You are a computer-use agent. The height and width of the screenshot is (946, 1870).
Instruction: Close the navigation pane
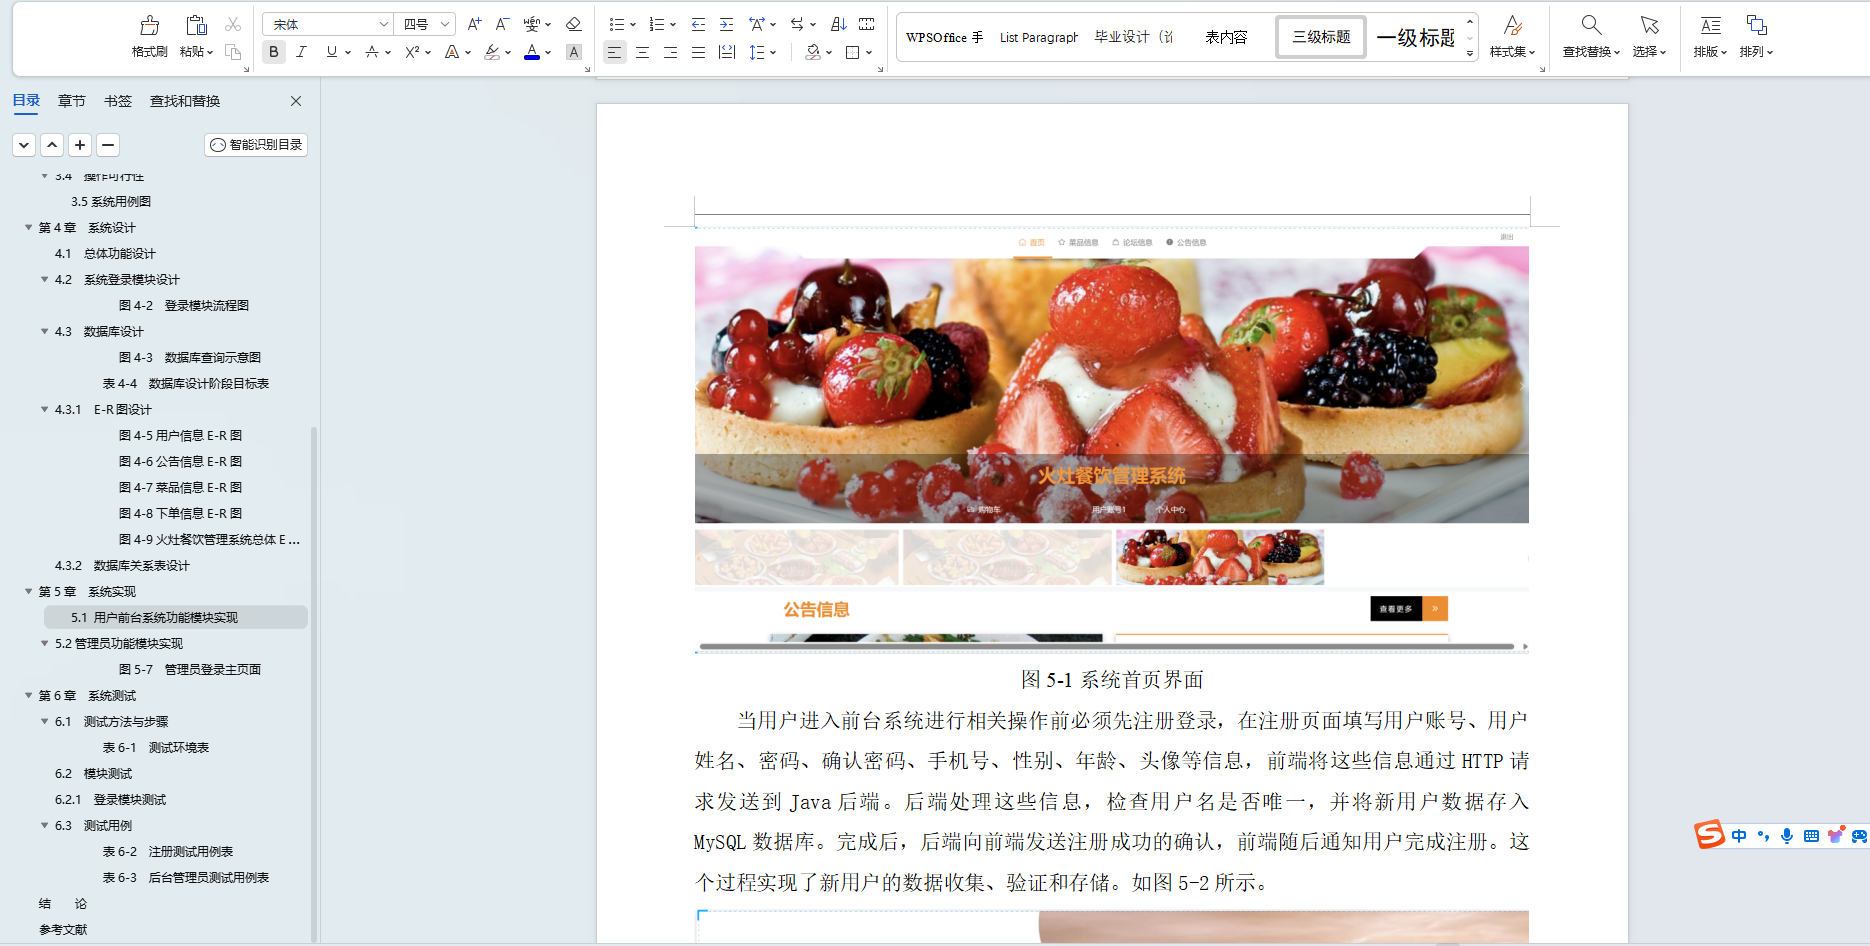(x=296, y=101)
